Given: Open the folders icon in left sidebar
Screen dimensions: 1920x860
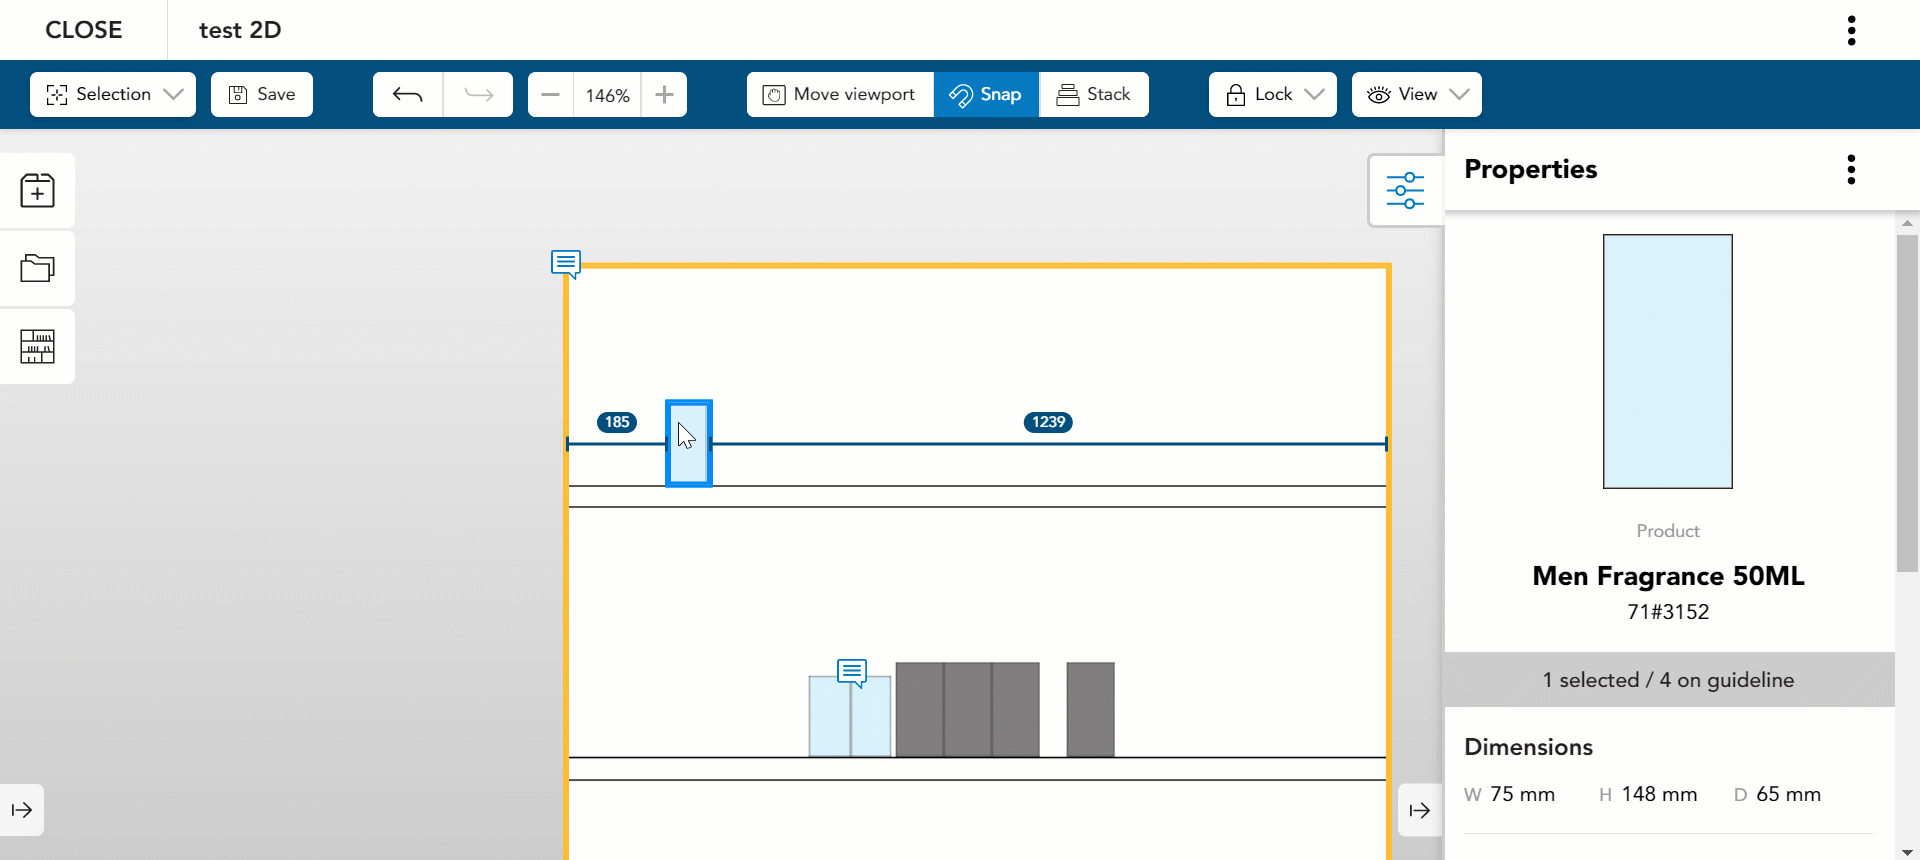Looking at the screenshot, I should point(37,268).
